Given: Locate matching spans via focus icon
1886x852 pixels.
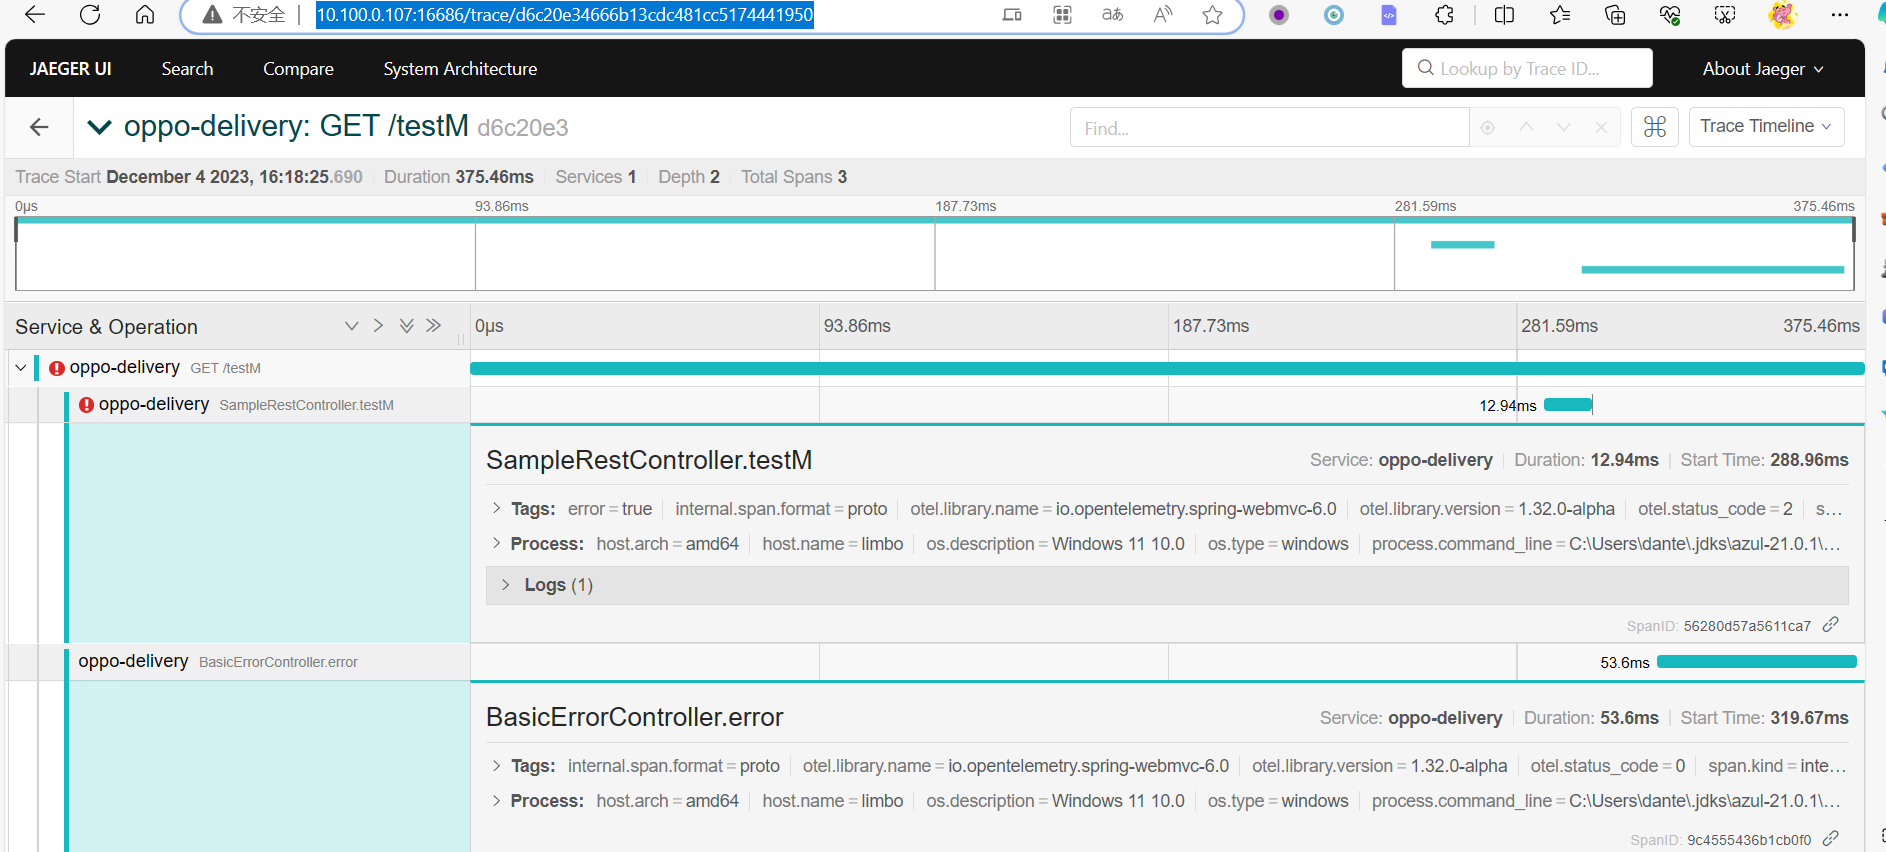Looking at the screenshot, I should pos(1488,127).
